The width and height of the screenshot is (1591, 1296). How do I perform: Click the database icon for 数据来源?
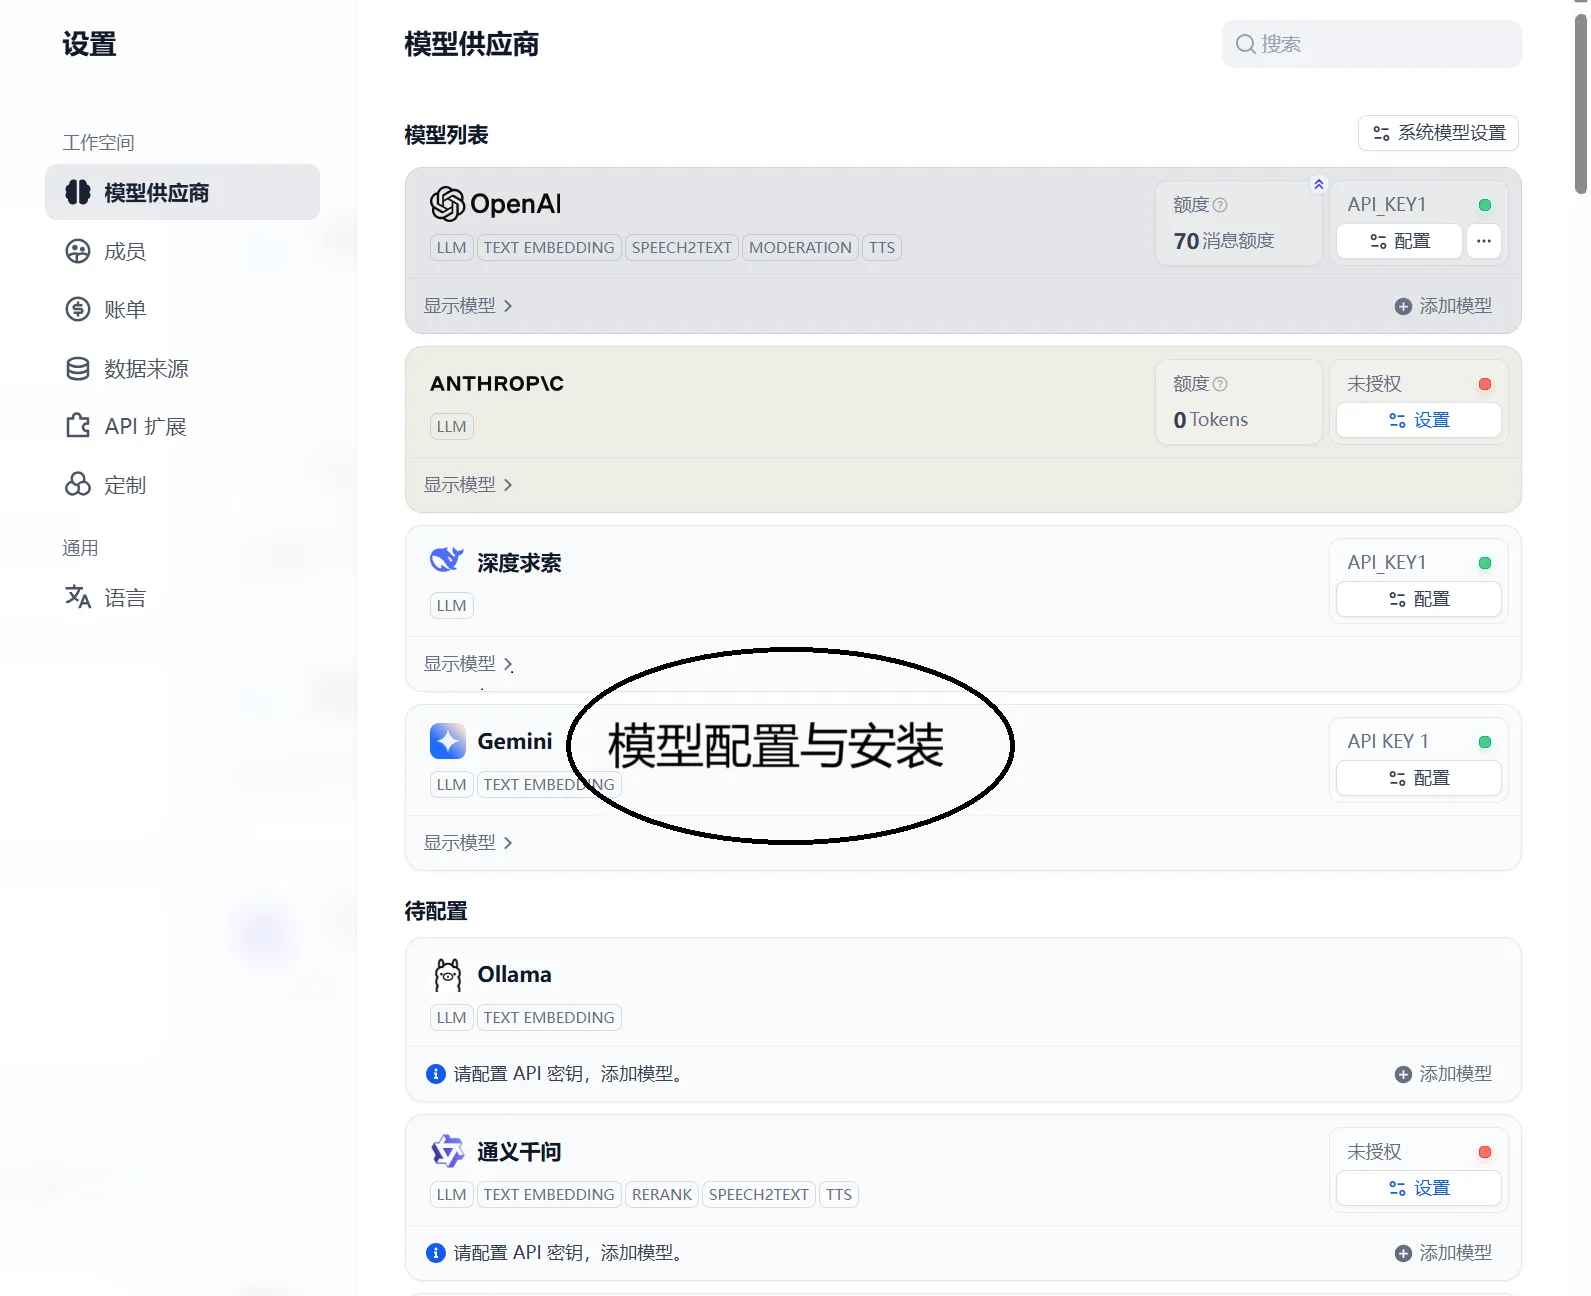point(78,368)
